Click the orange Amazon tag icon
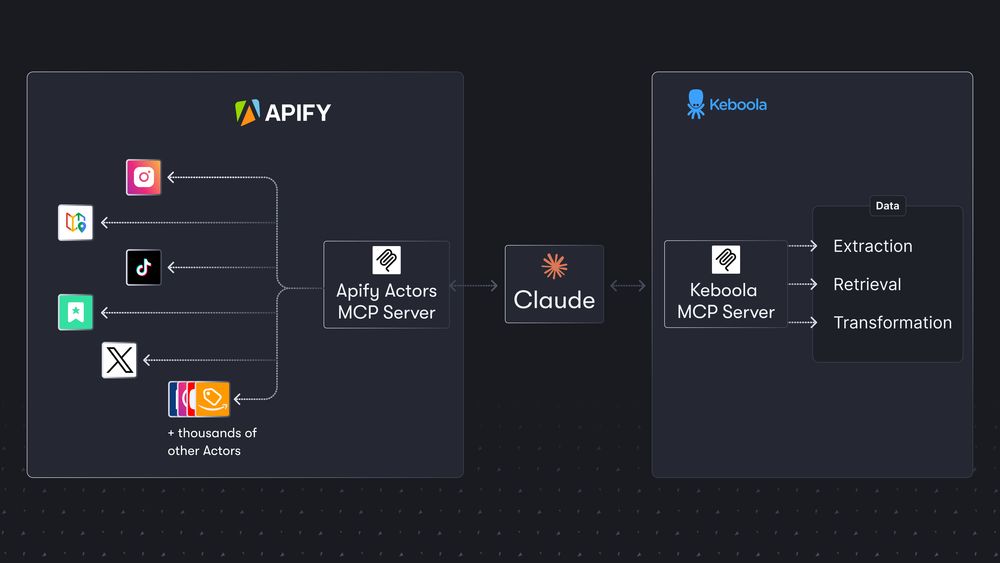This screenshot has width=1000, height=563. [212, 399]
